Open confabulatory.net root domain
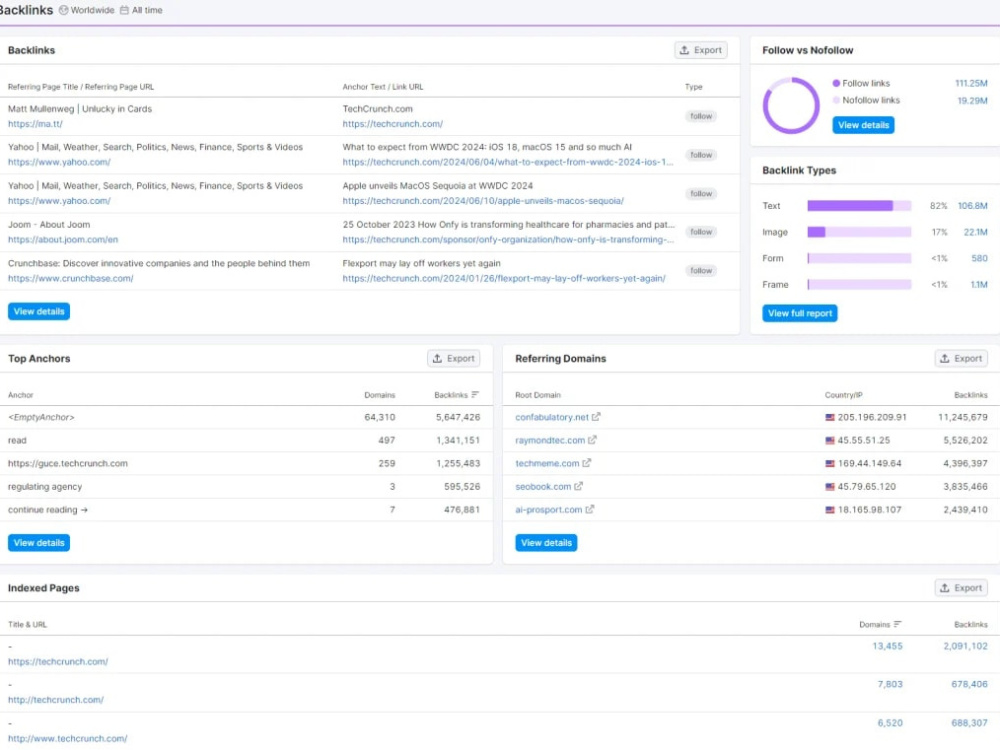1000x750 pixels. pyautogui.click(x=552, y=417)
